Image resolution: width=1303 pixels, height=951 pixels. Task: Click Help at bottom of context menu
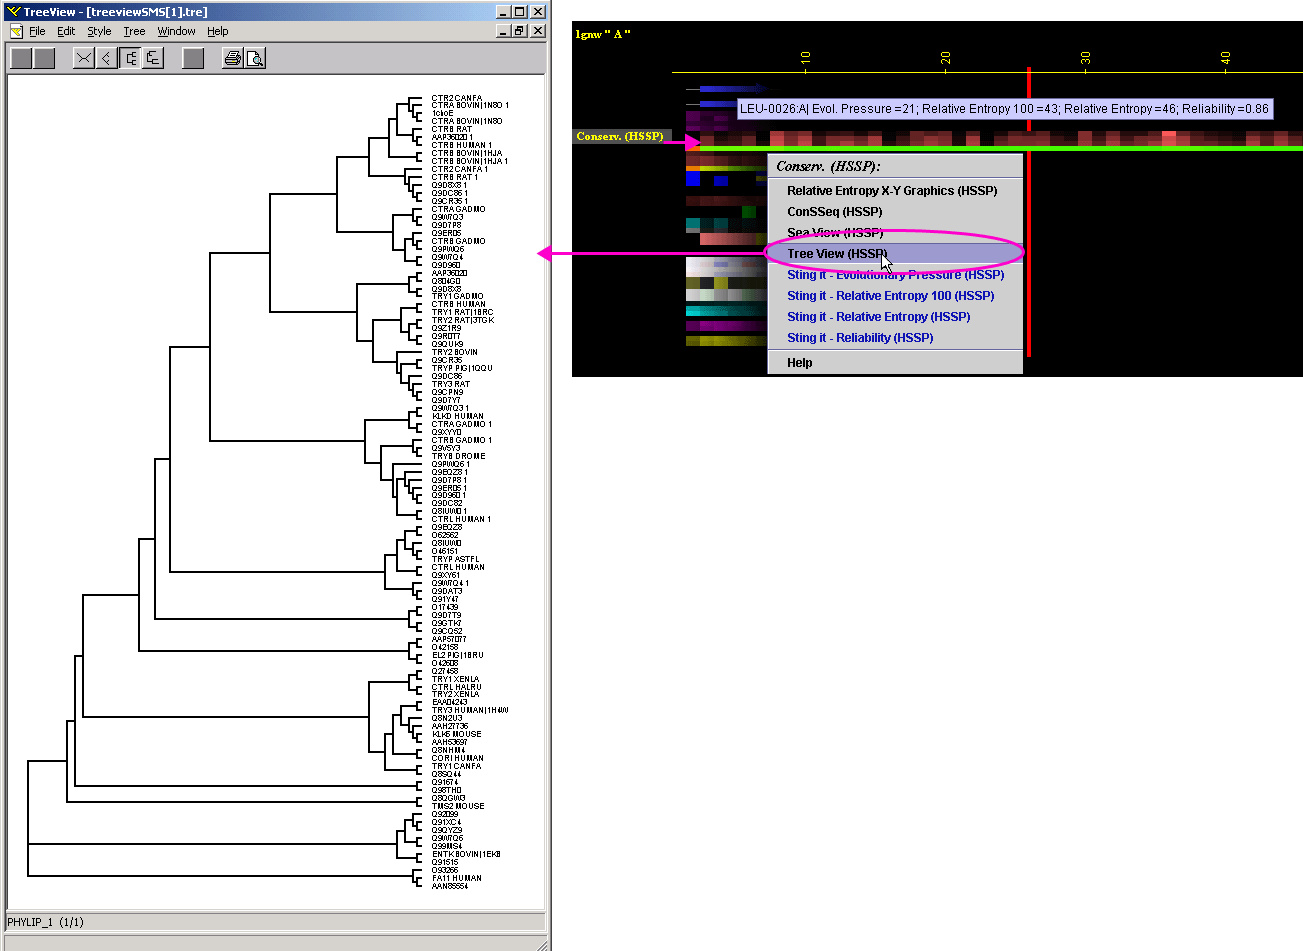pos(799,363)
